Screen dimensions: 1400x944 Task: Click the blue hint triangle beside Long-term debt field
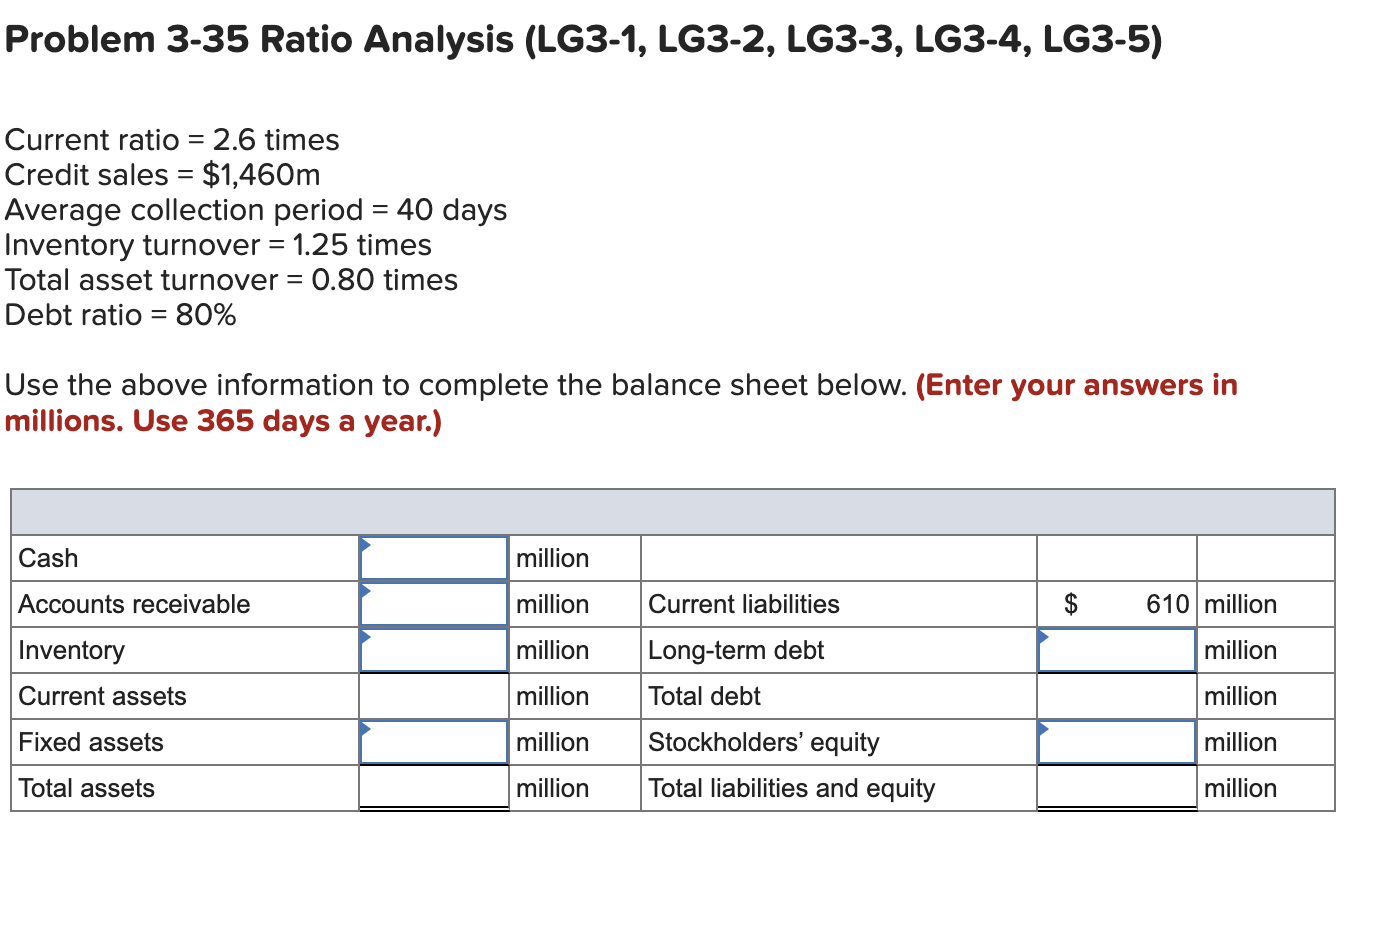click(x=1043, y=635)
